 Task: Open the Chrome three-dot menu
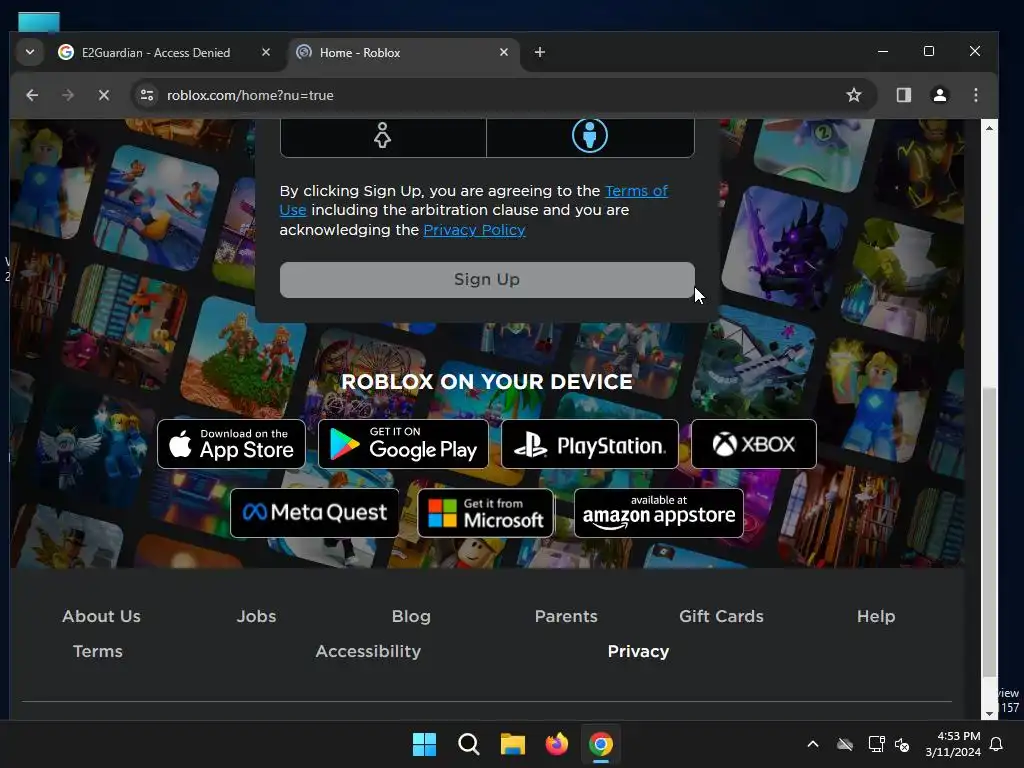pyautogui.click(x=976, y=95)
